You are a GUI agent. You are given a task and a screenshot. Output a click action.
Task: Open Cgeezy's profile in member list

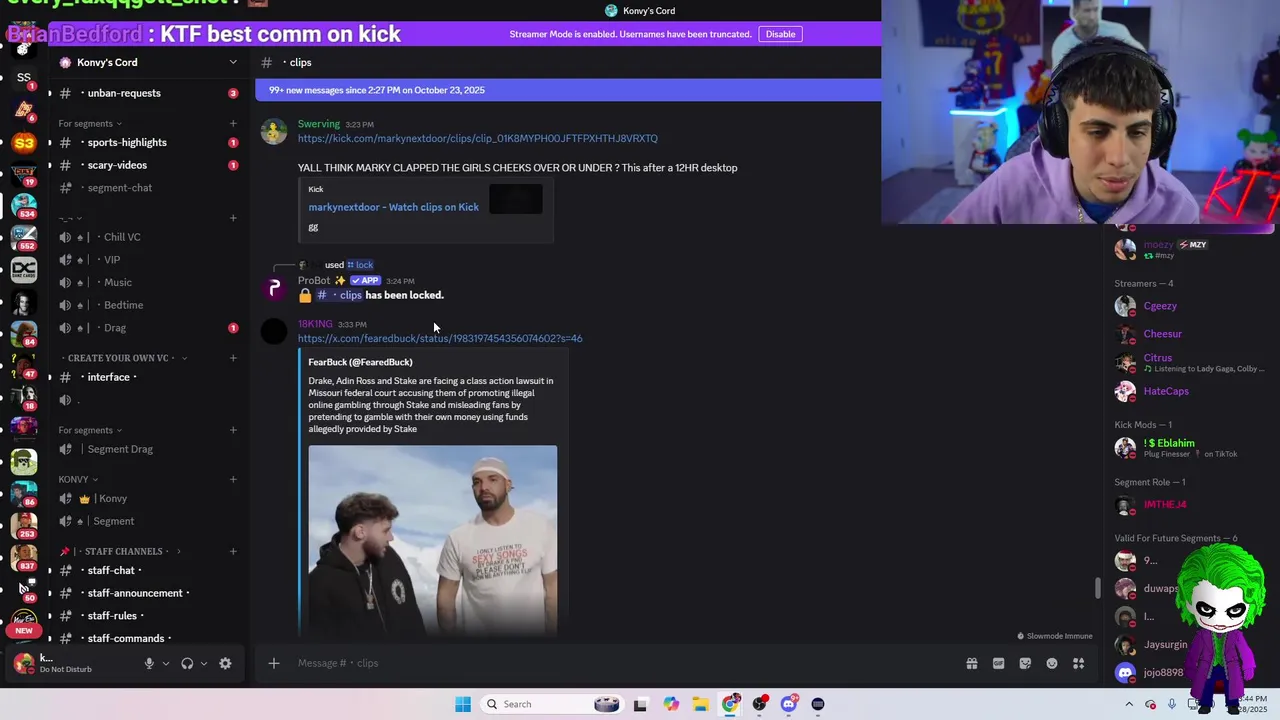(1160, 306)
